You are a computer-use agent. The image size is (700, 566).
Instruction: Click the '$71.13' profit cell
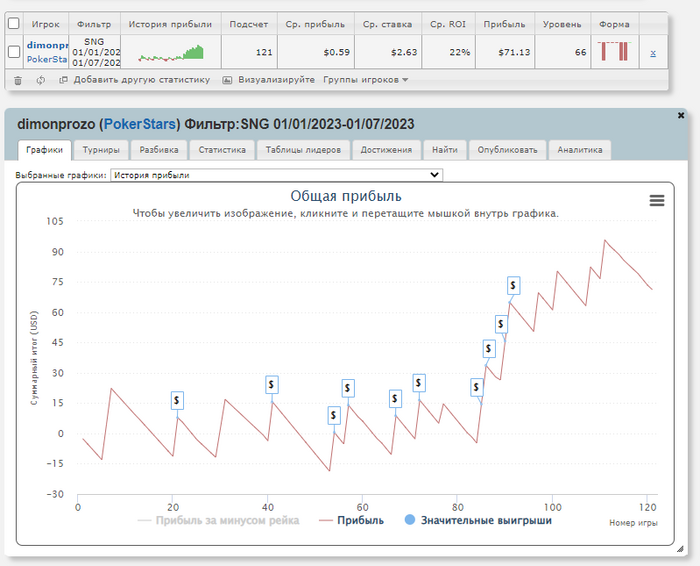[505, 52]
